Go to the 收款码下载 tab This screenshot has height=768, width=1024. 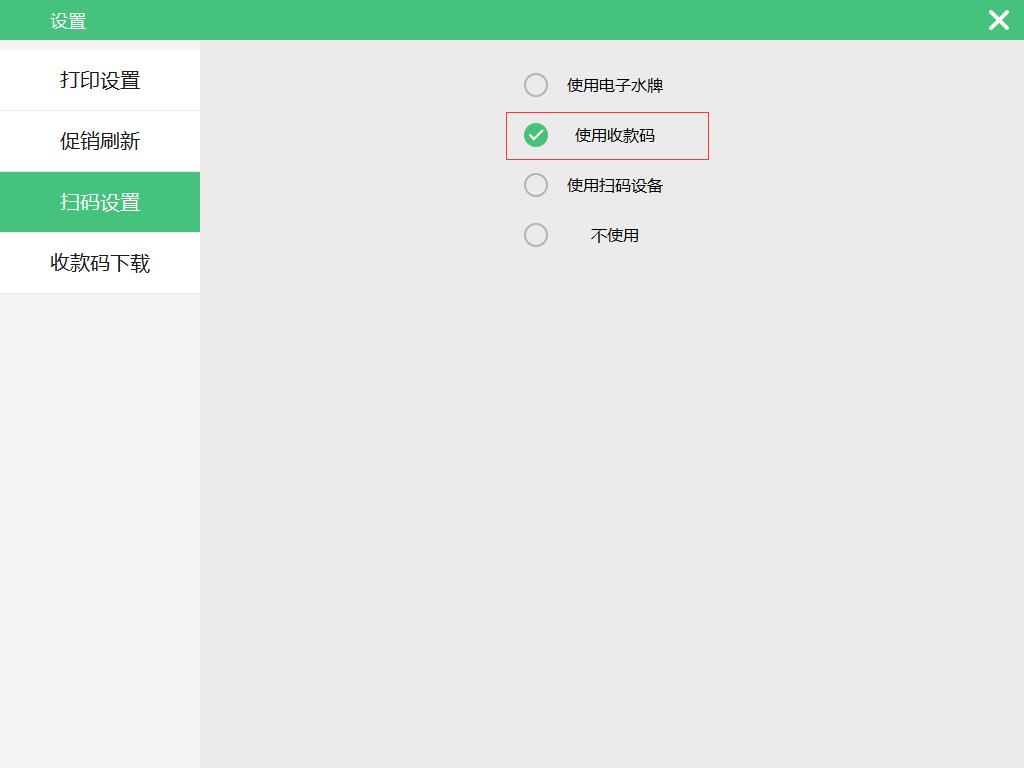pyautogui.click(x=100, y=263)
